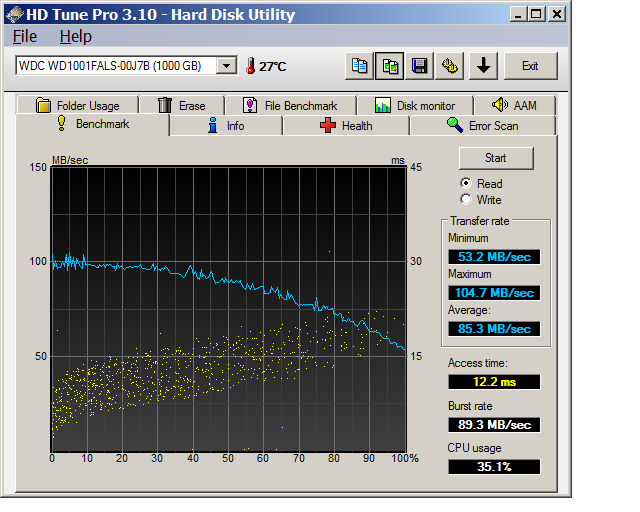640x512 pixels.
Task: Click the HD Tune title bar icon
Action: click(x=13, y=14)
